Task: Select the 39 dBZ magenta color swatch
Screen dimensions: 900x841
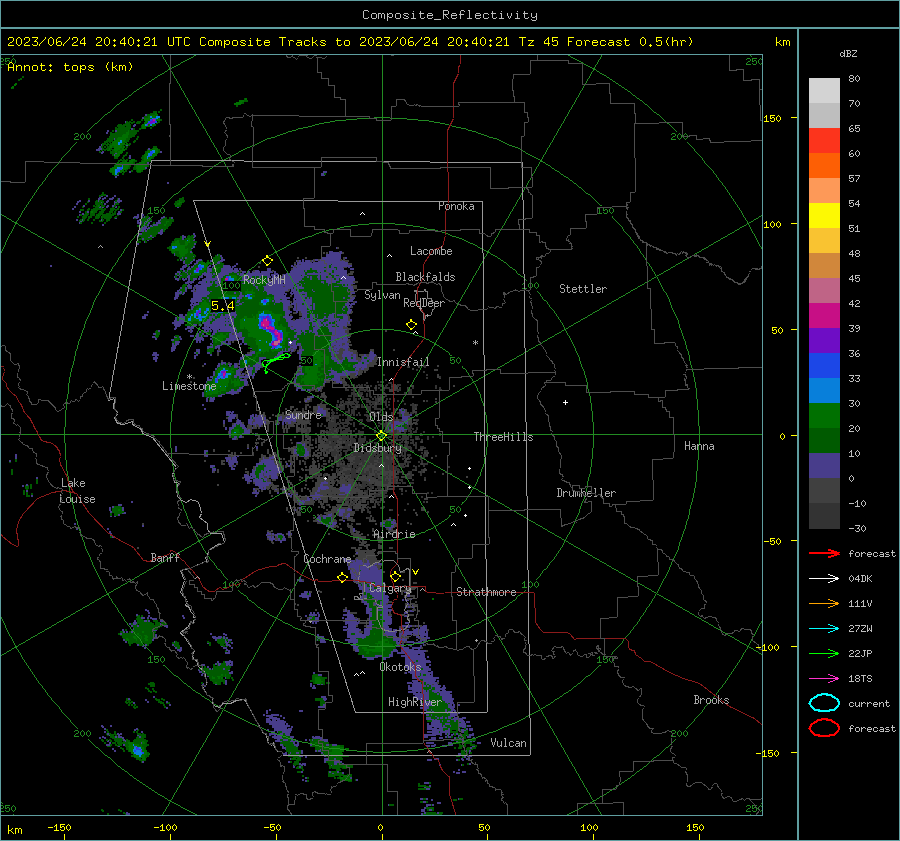Action: [824, 316]
